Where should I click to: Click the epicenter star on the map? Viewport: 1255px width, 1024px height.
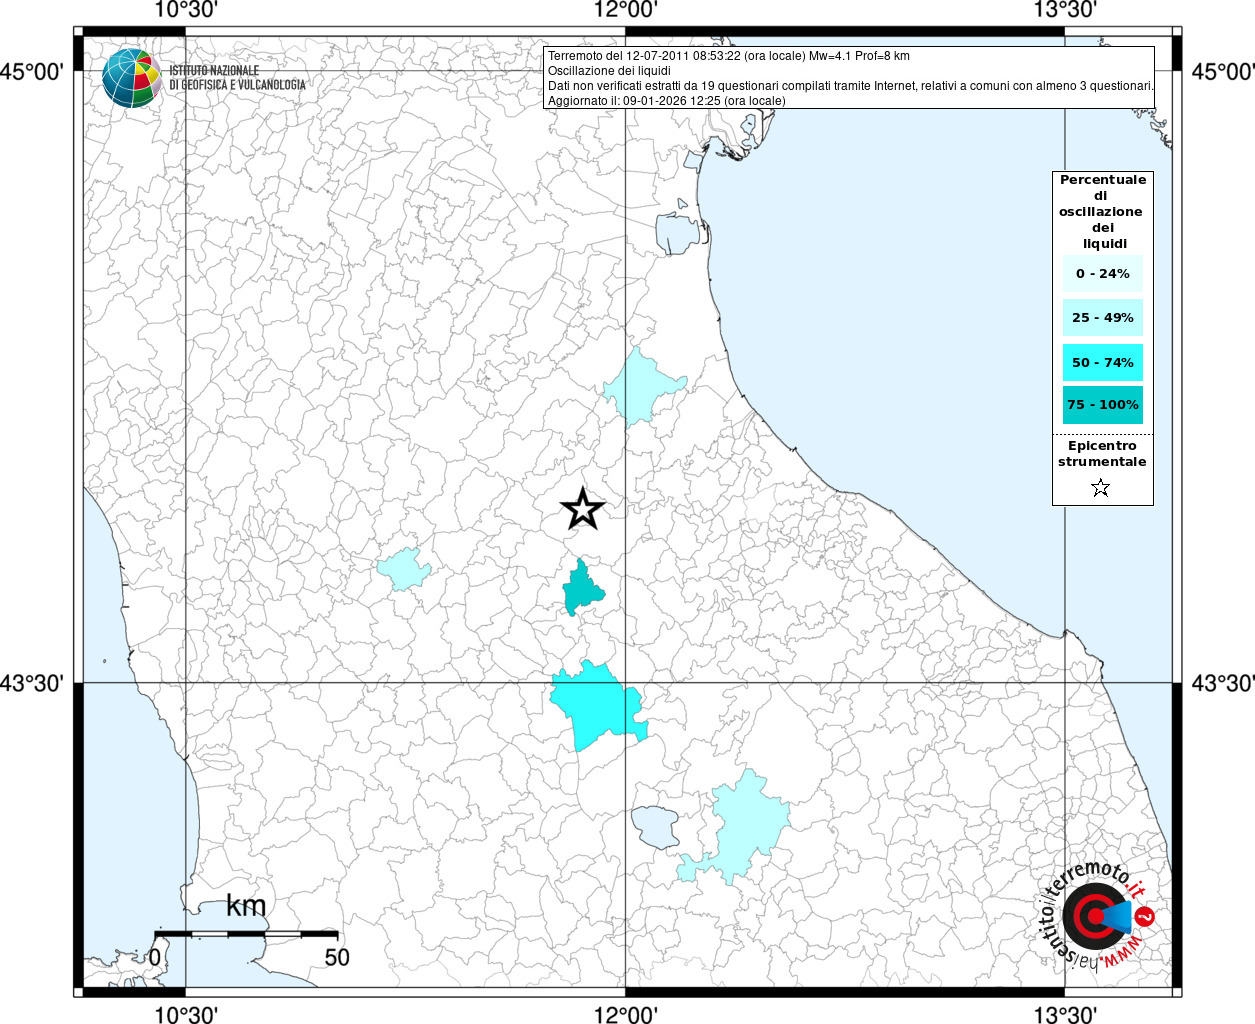pos(583,509)
